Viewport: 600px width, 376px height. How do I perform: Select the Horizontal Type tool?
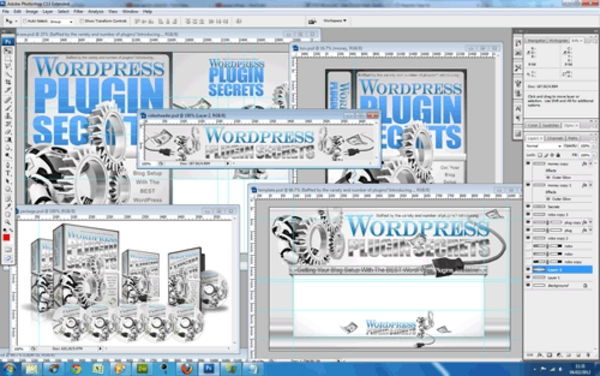8,173
